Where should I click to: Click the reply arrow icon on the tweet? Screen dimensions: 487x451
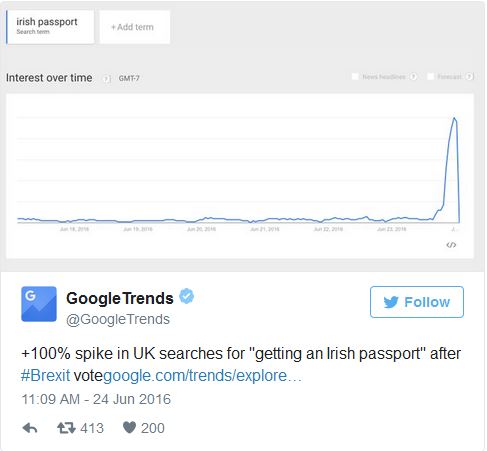[x=30, y=428]
